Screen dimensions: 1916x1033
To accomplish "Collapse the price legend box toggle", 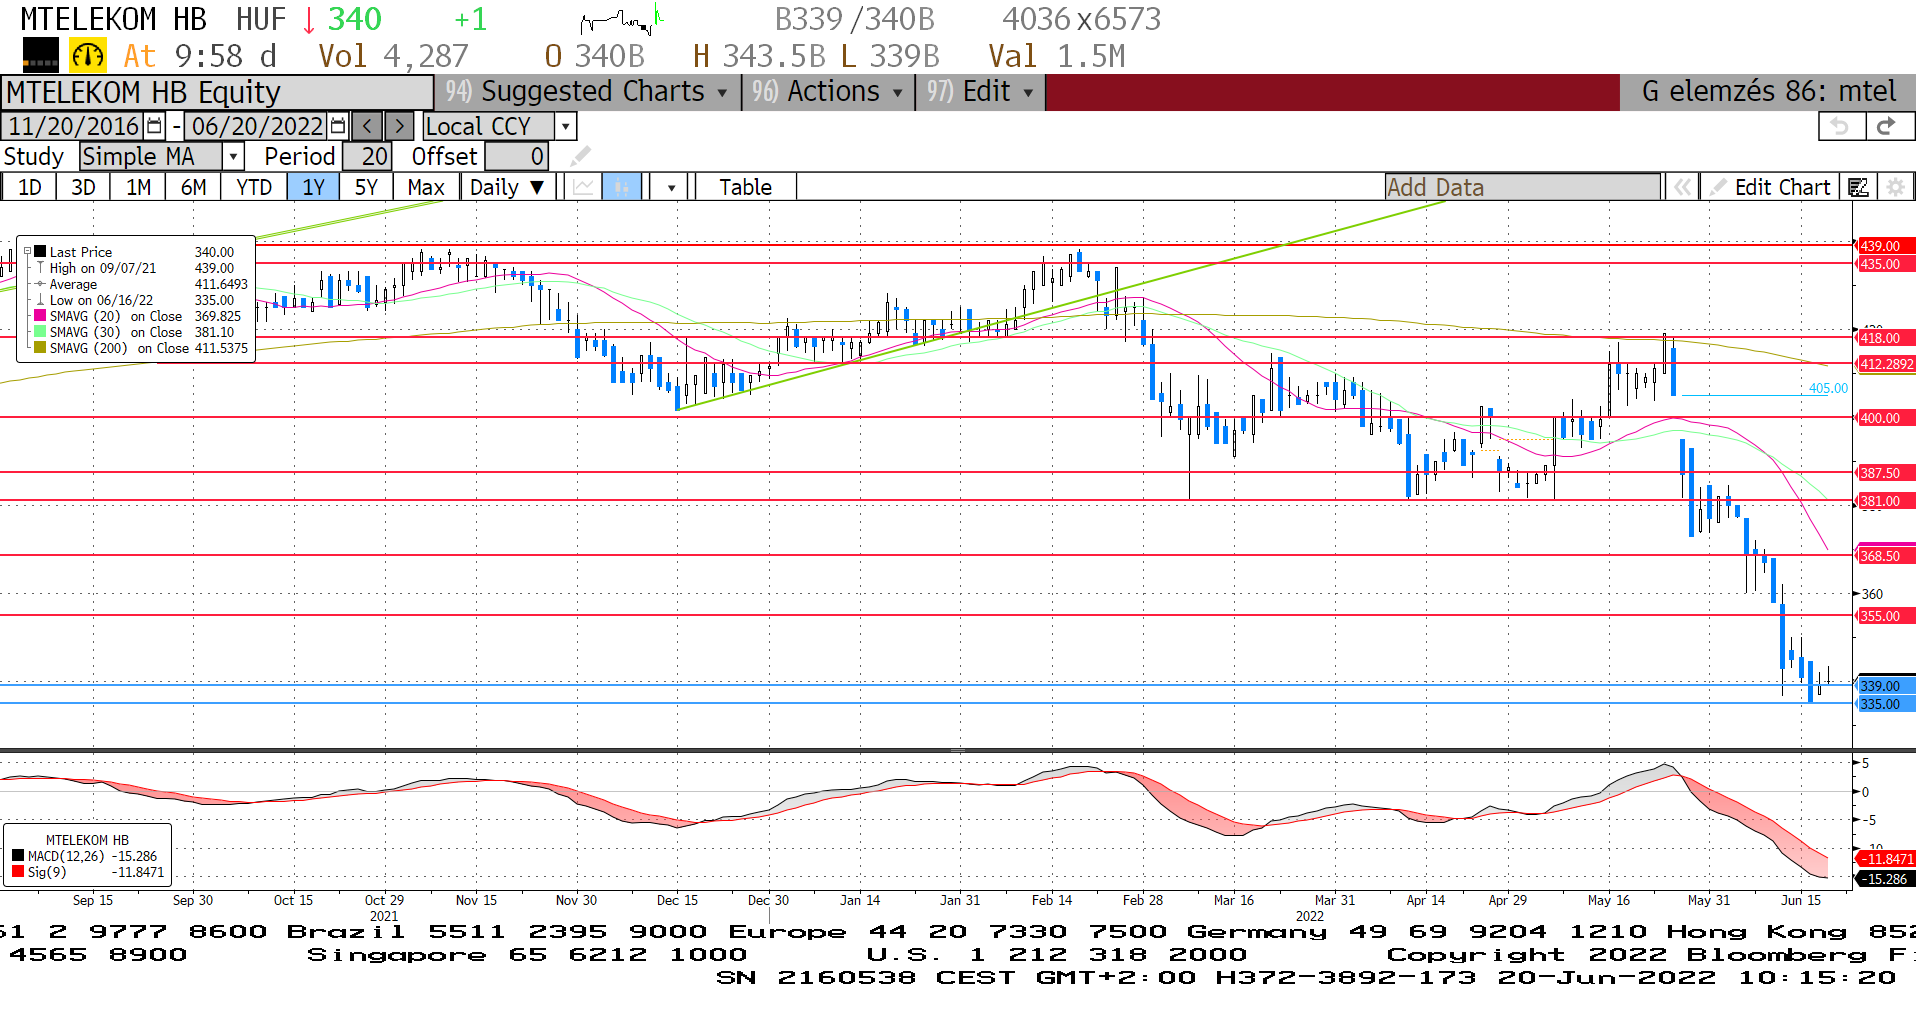I will click(28, 252).
